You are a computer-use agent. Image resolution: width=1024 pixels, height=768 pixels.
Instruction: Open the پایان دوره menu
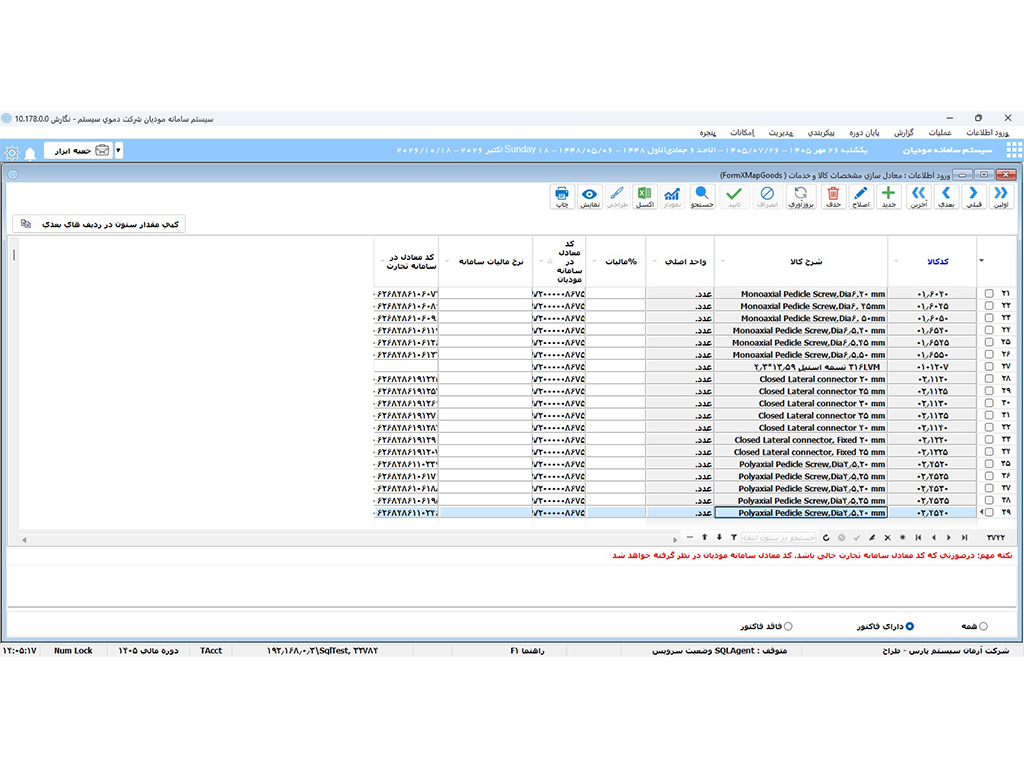point(864,133)
